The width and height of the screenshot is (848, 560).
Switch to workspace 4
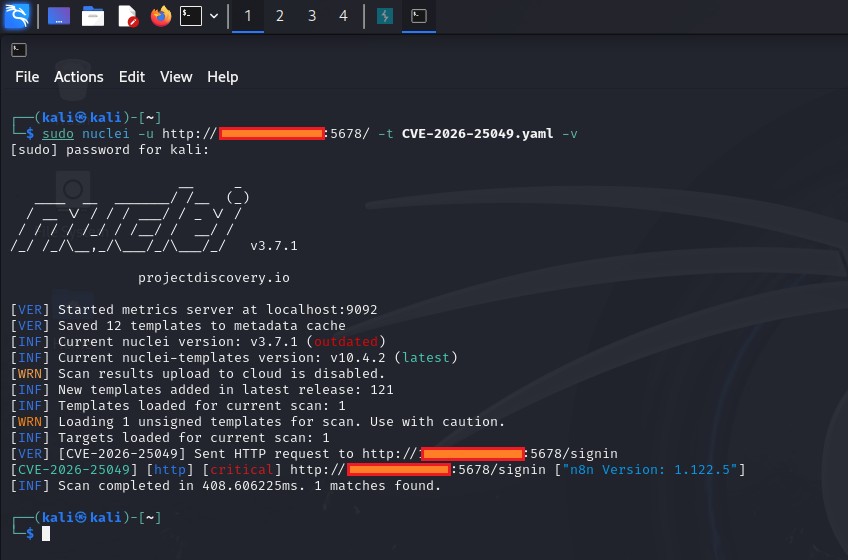point(343,16)
